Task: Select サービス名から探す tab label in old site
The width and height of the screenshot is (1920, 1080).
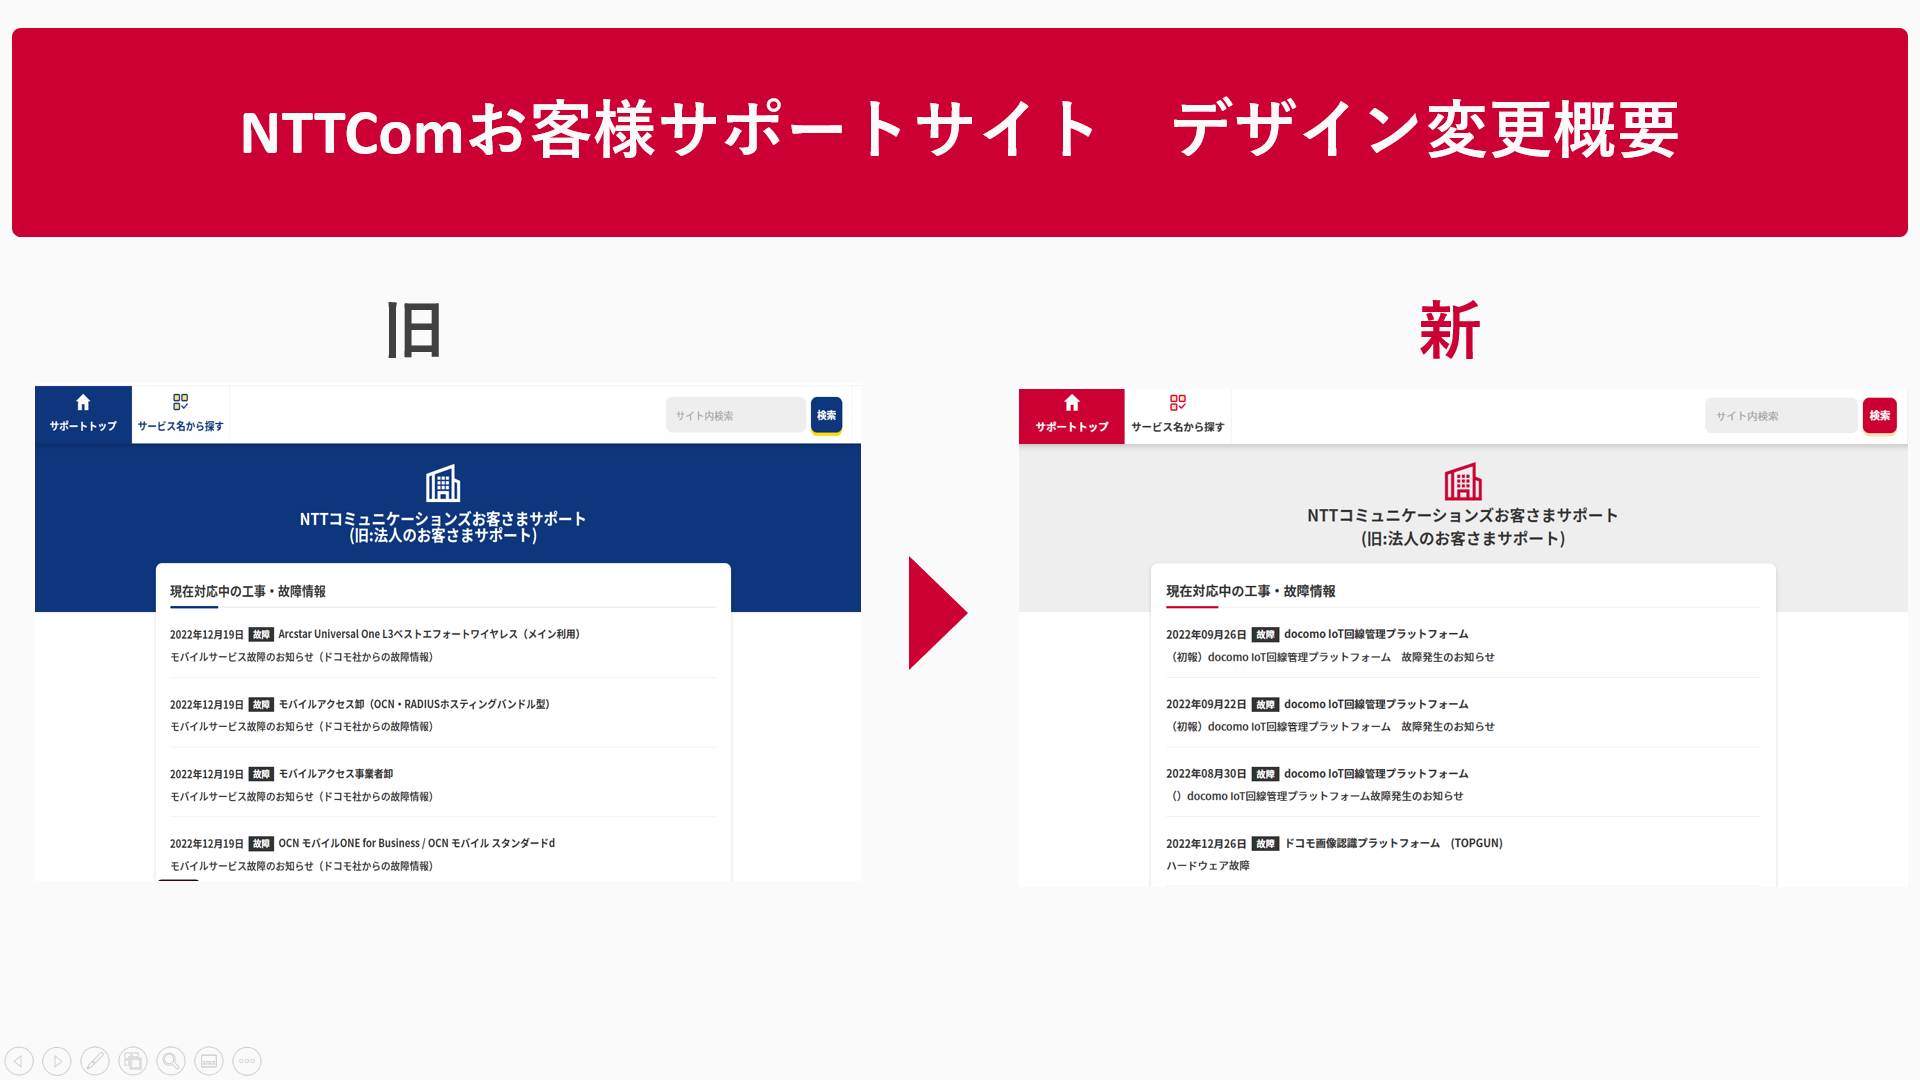Action: pos(180,426)
